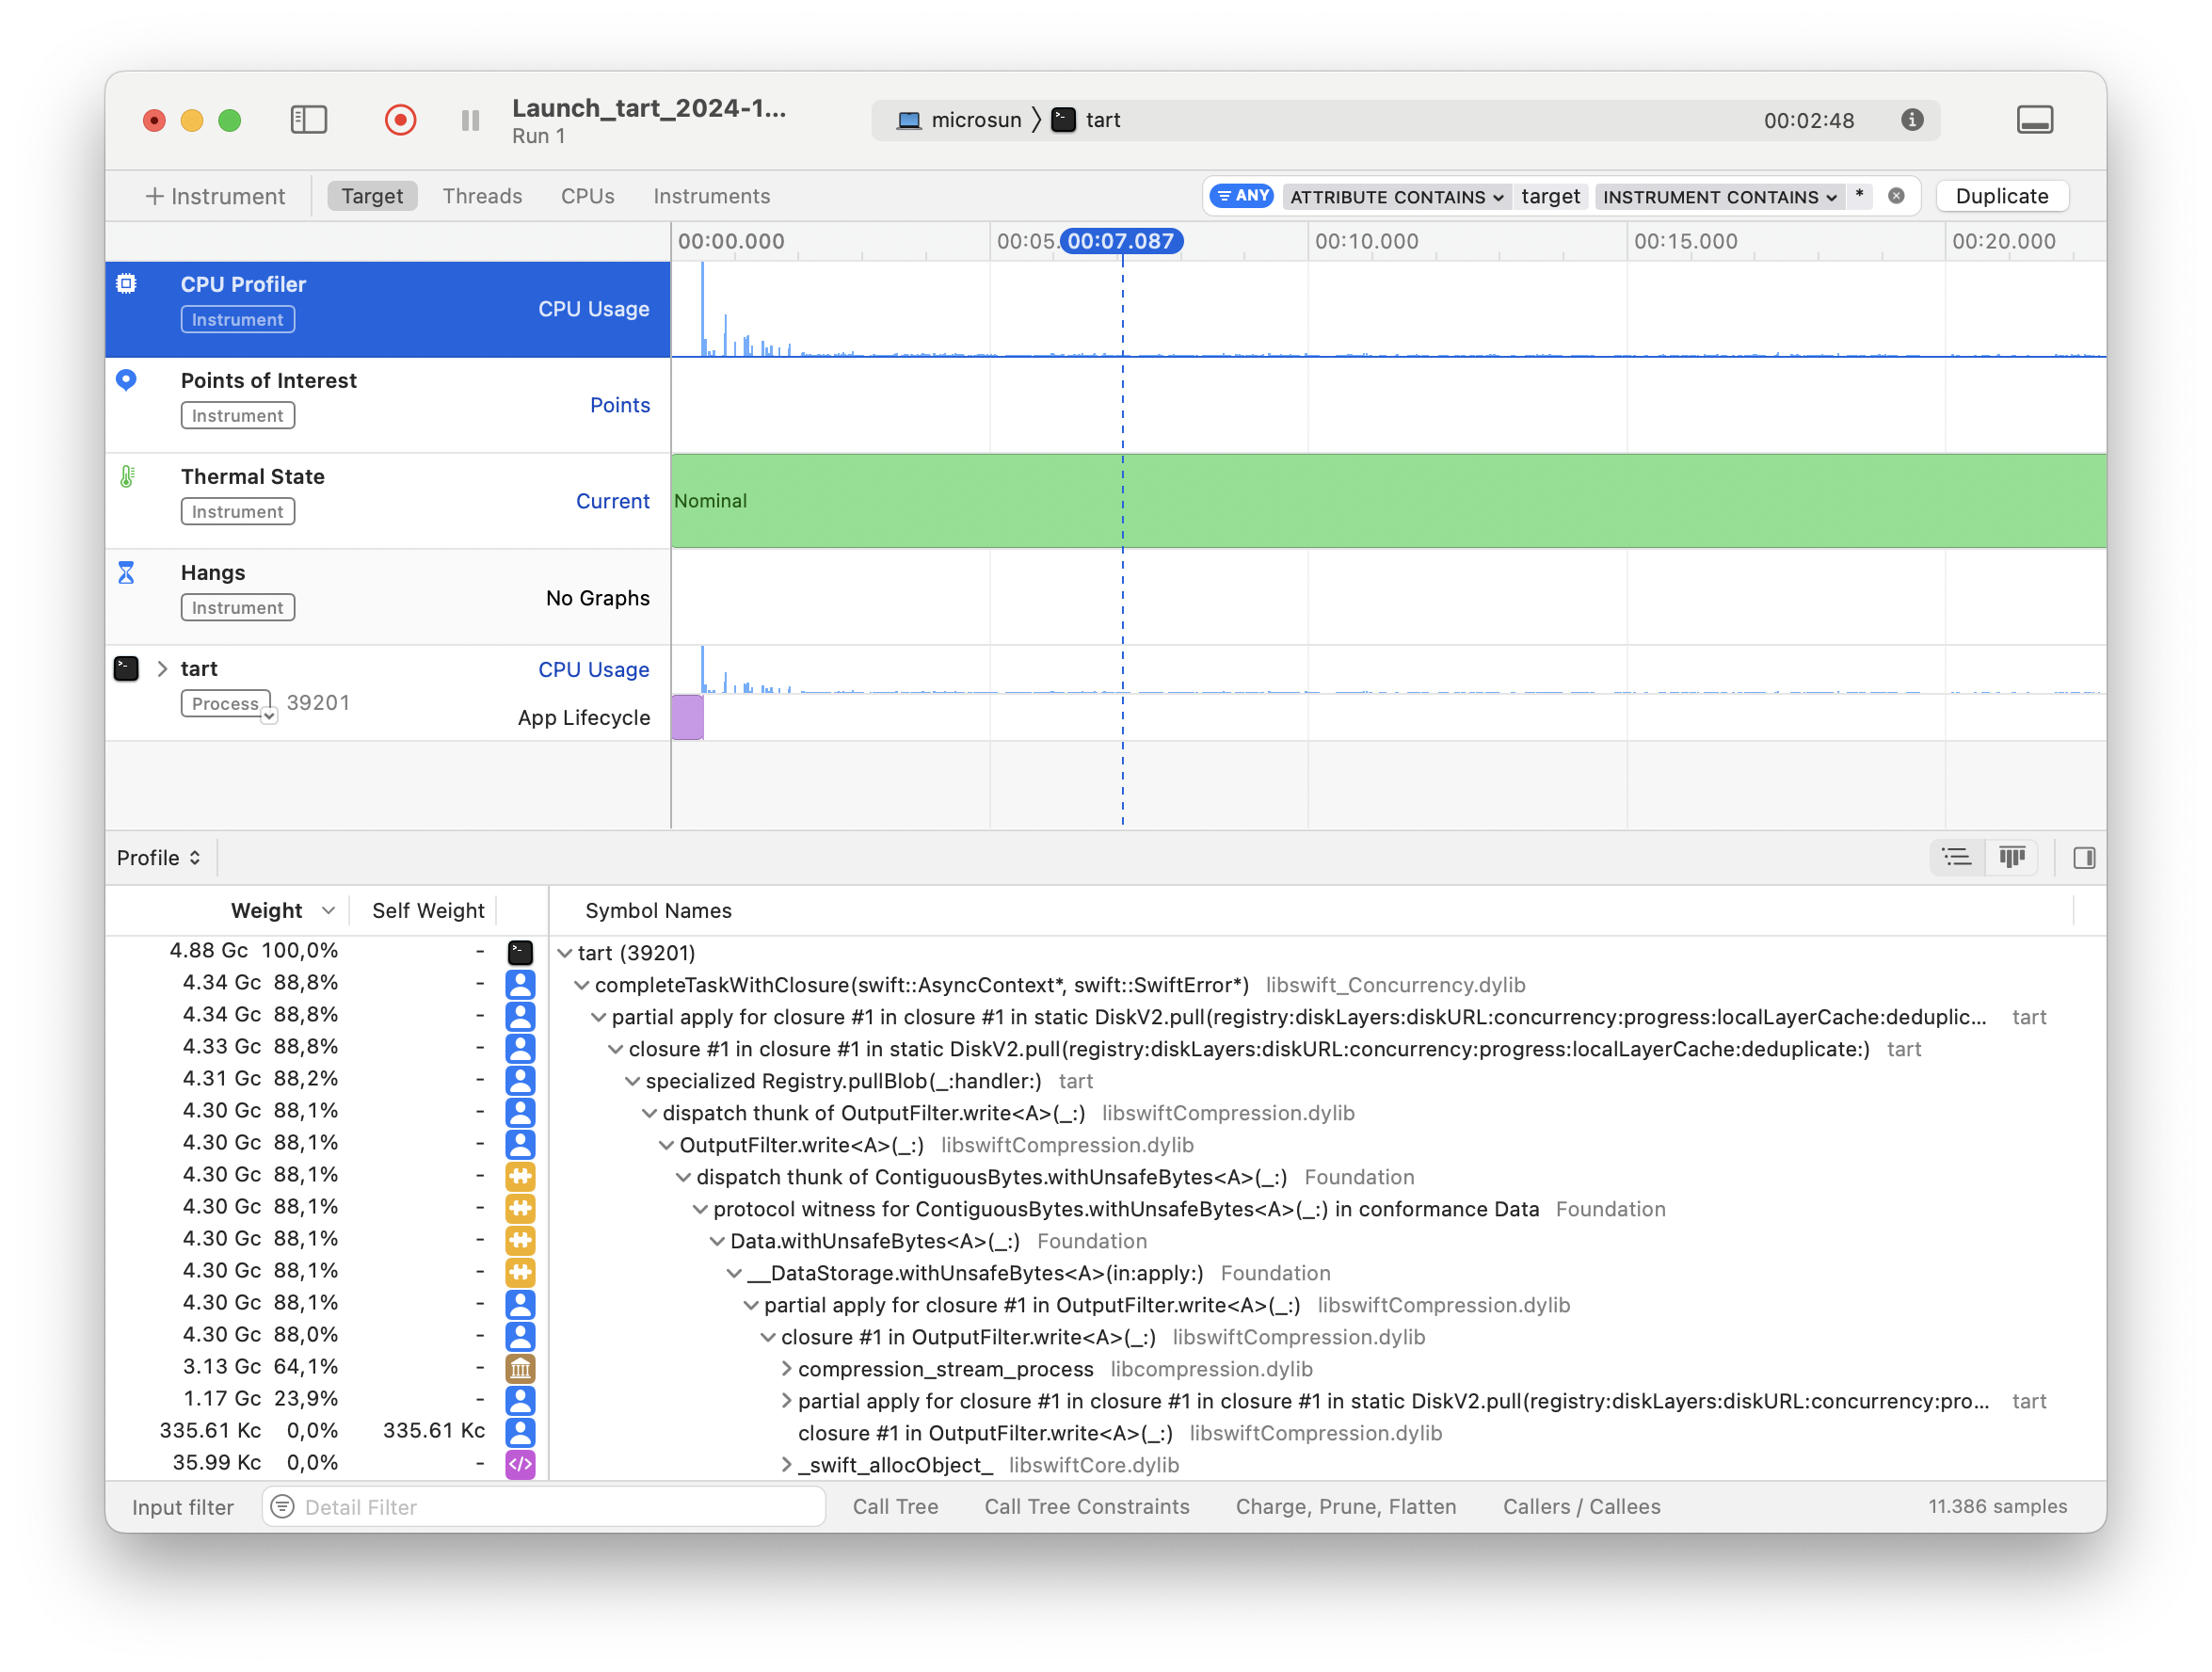Add a new instrument with + Instrument
This screenshot has height=1672, width=2212.
[x=215, y=196]
